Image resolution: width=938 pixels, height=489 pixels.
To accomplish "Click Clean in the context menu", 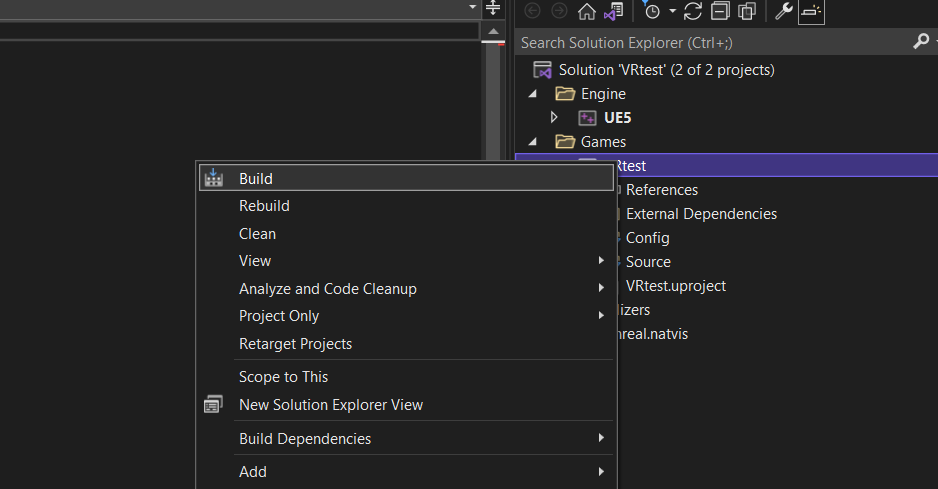I will (x=257, y=234).
